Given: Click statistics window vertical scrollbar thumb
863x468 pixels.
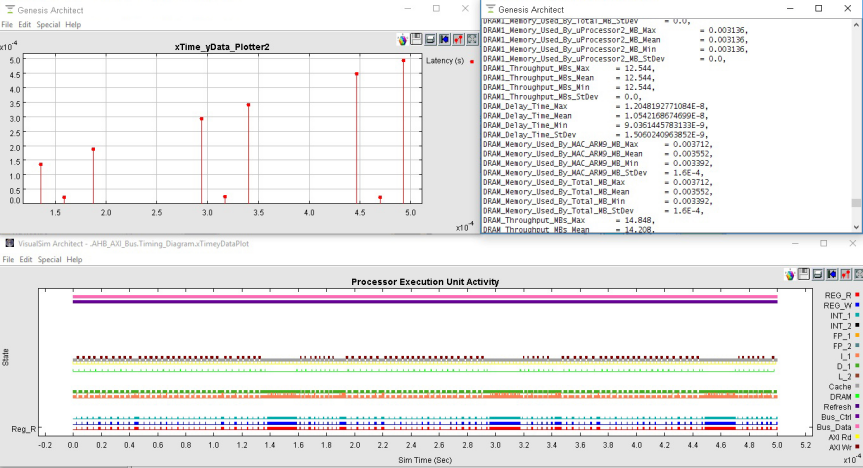Looking at the screenshot, I should [856, 203].
